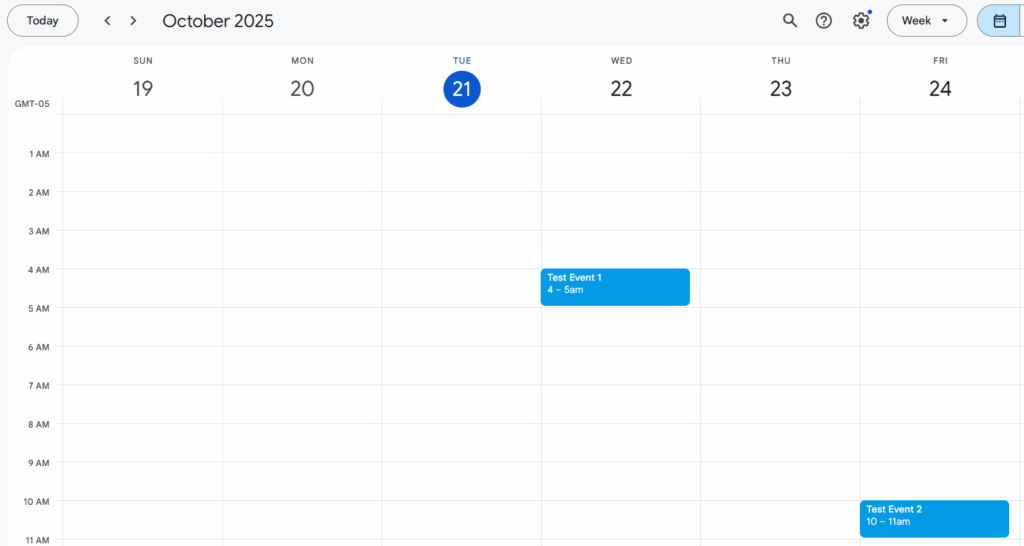The width and height of the screenshot is (1024, 546).
Task: Open the Support help icon
Action: pyautogui.click(x=824, y=21)
